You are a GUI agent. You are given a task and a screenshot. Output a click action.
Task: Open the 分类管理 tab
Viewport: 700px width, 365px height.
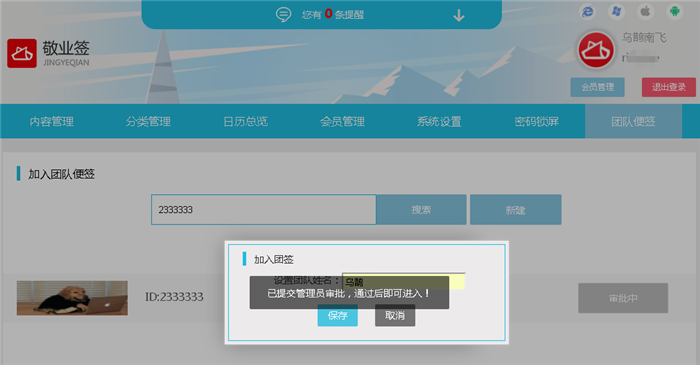click(x=148, y=121)
